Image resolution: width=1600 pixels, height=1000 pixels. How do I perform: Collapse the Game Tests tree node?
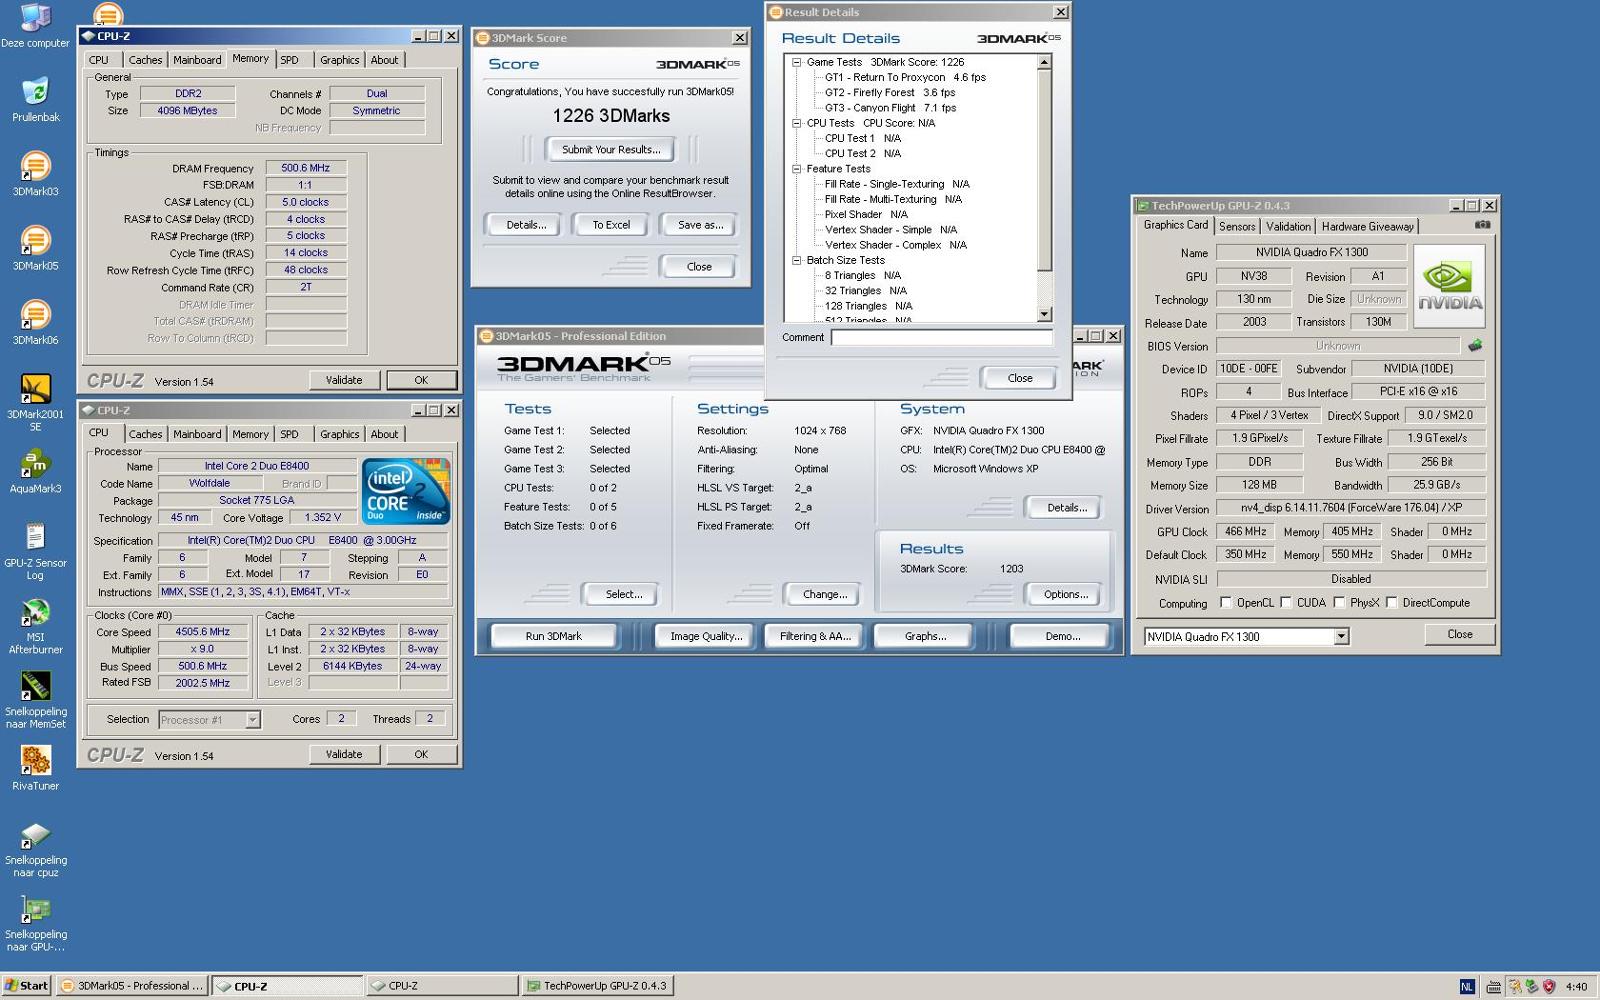[797, 62]
